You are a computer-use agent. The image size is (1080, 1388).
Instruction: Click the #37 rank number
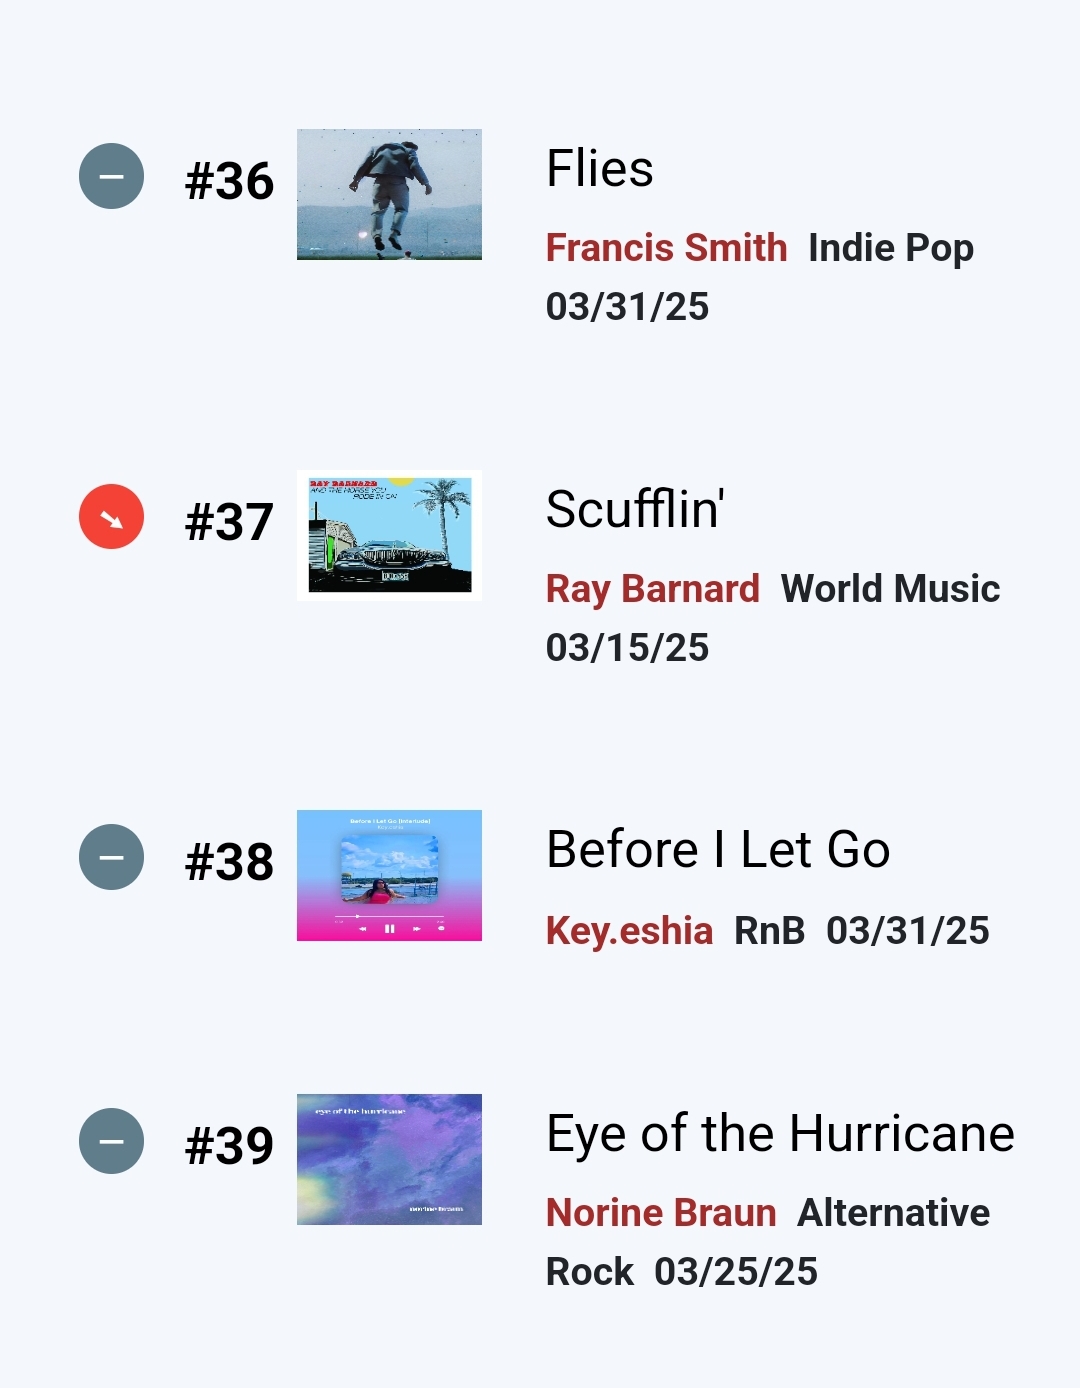(x=229, y=522)
